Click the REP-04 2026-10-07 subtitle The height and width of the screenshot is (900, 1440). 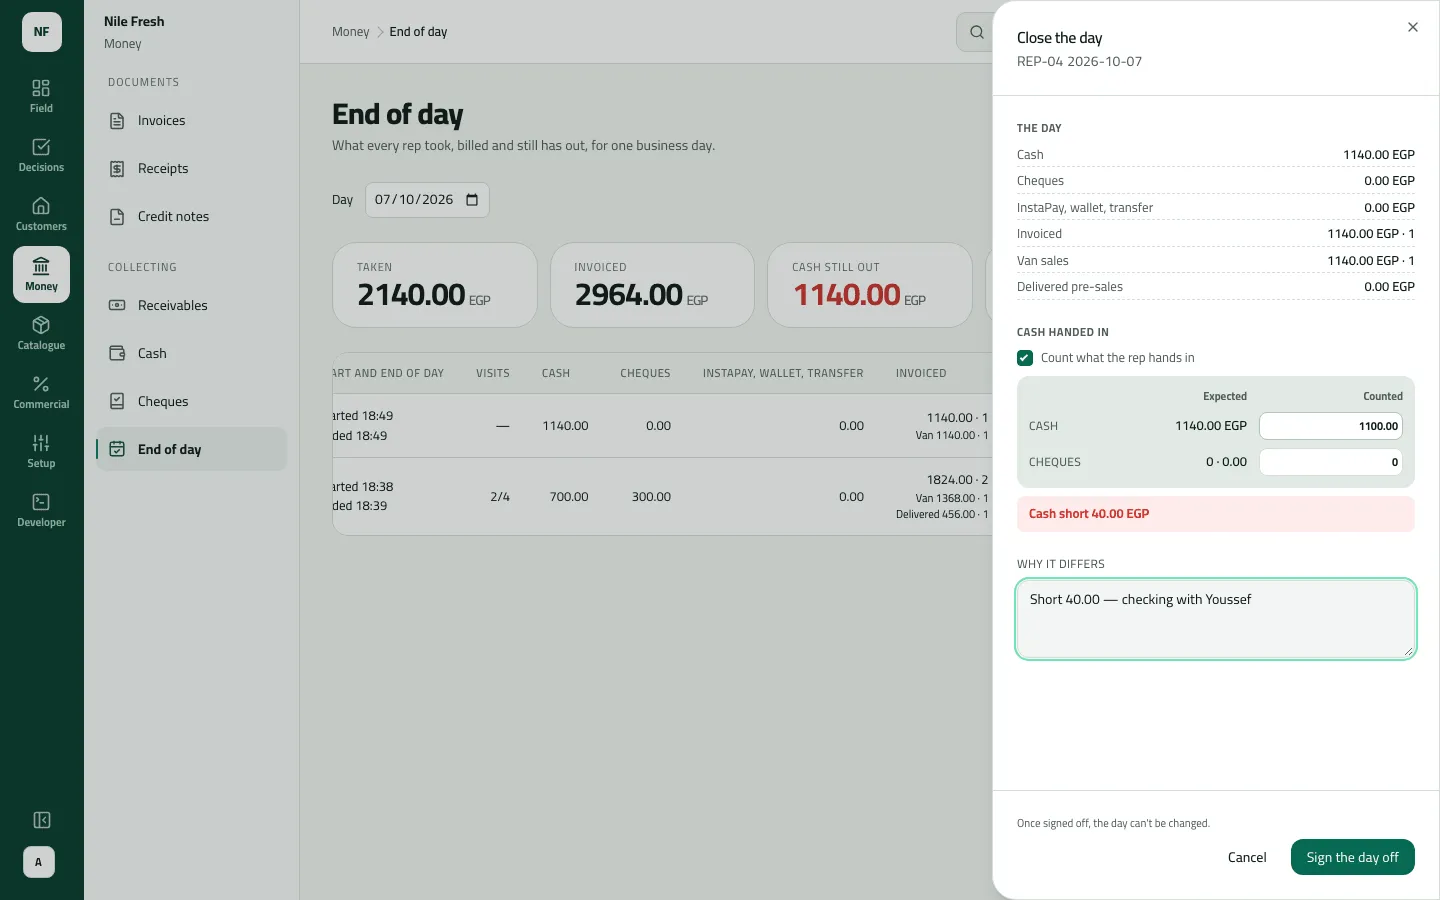coord(1079,62)
